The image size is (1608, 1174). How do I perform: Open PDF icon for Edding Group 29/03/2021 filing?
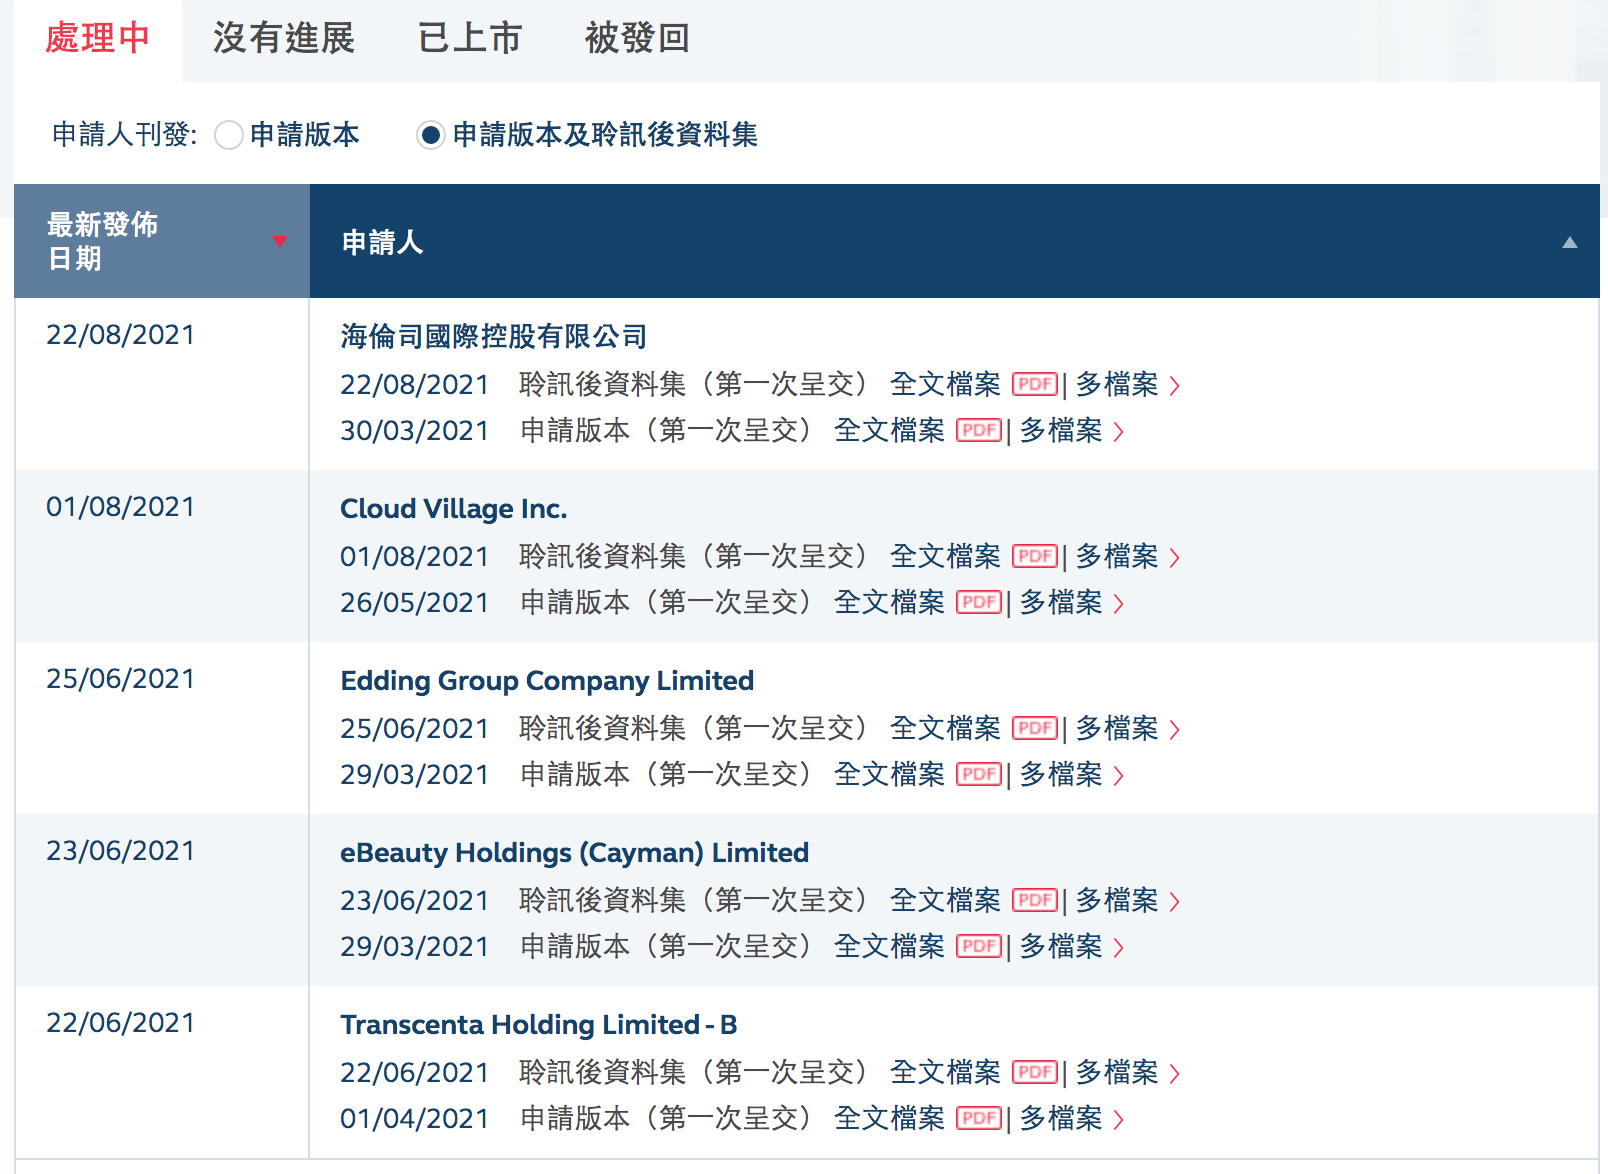979,774
